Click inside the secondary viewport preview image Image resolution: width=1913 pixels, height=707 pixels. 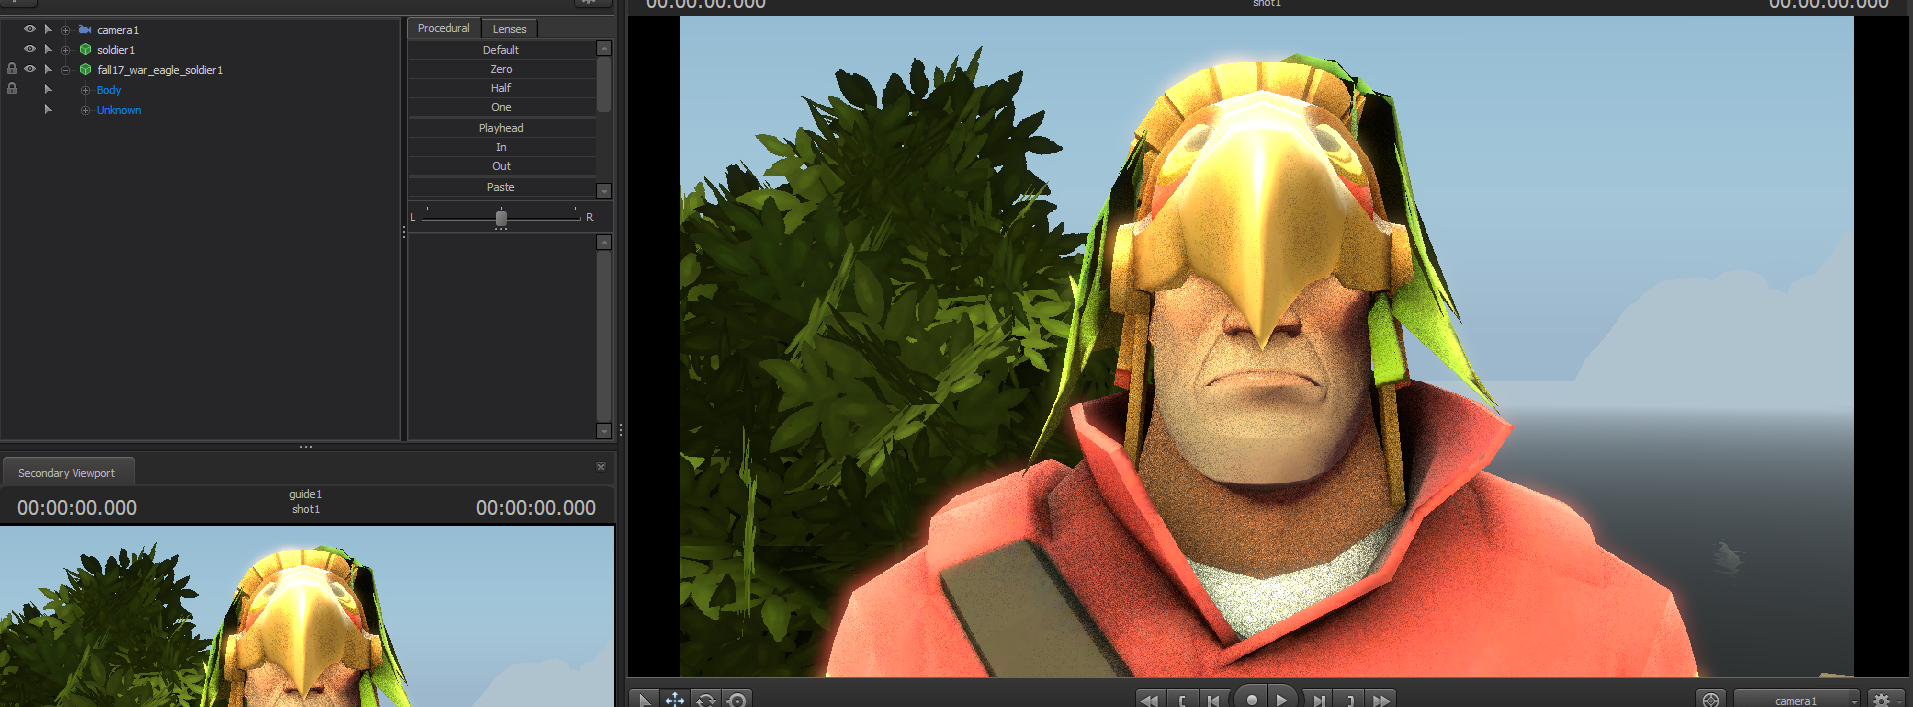coord(307,616)
